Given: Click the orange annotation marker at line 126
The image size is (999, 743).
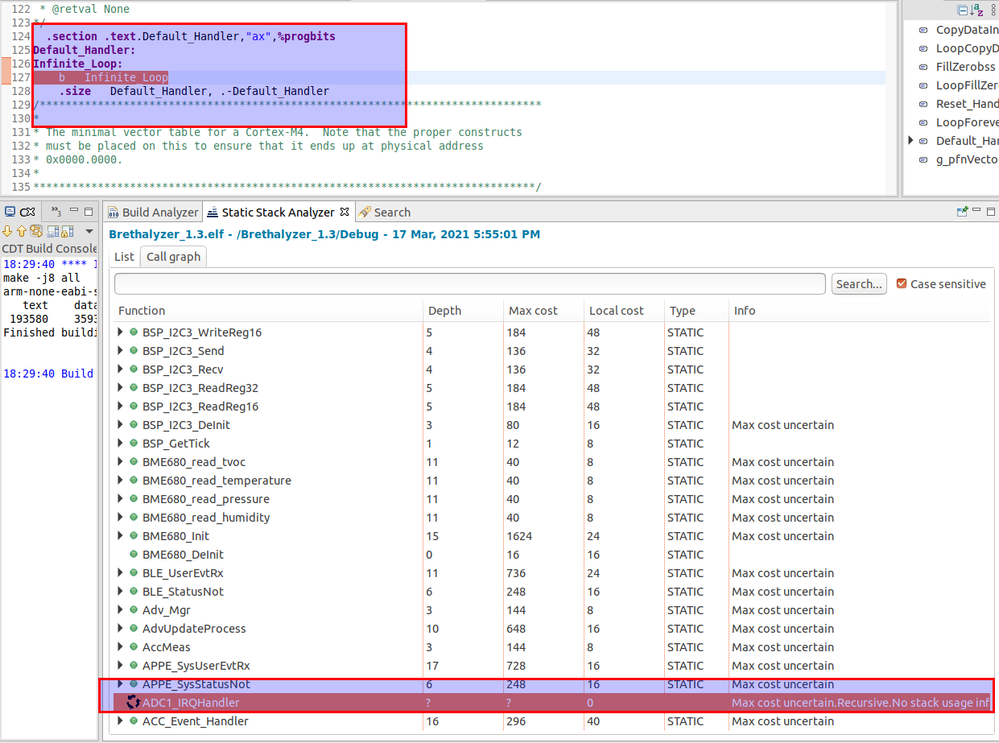Looking at the screenshot, I should click(x=6, y=70).
